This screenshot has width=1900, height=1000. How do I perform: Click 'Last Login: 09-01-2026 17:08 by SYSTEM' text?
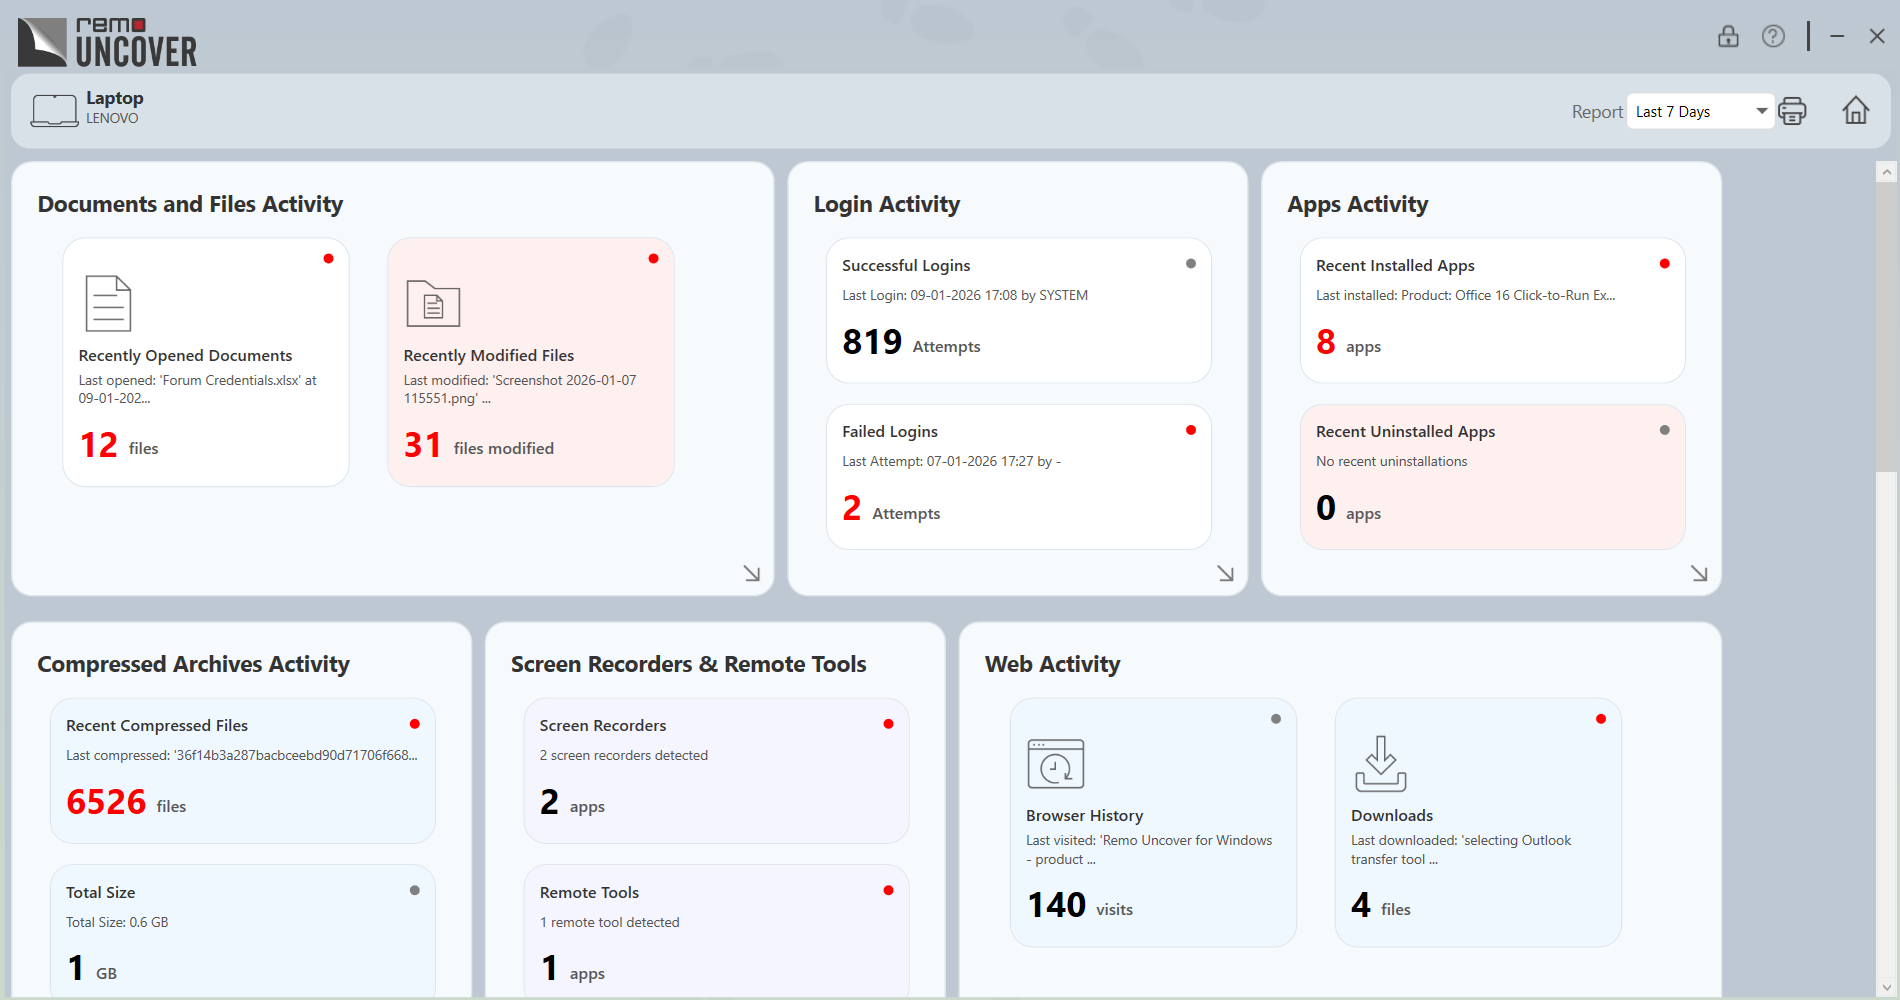(x=965, y=295)
